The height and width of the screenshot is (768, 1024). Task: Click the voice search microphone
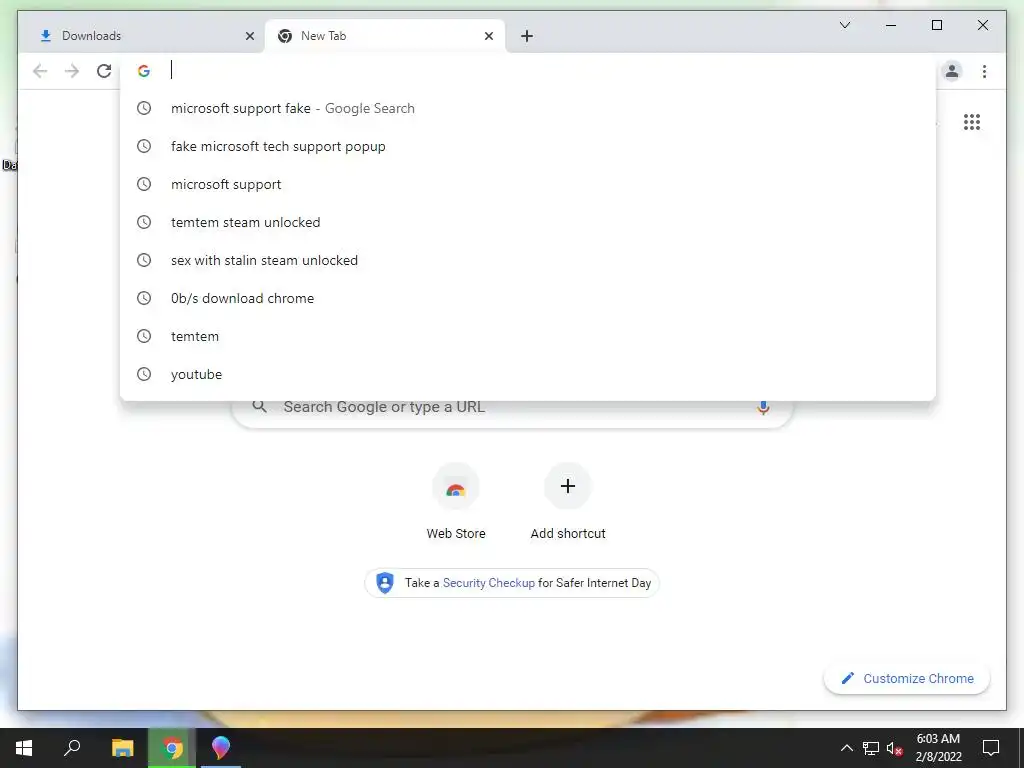pos(763,408)
